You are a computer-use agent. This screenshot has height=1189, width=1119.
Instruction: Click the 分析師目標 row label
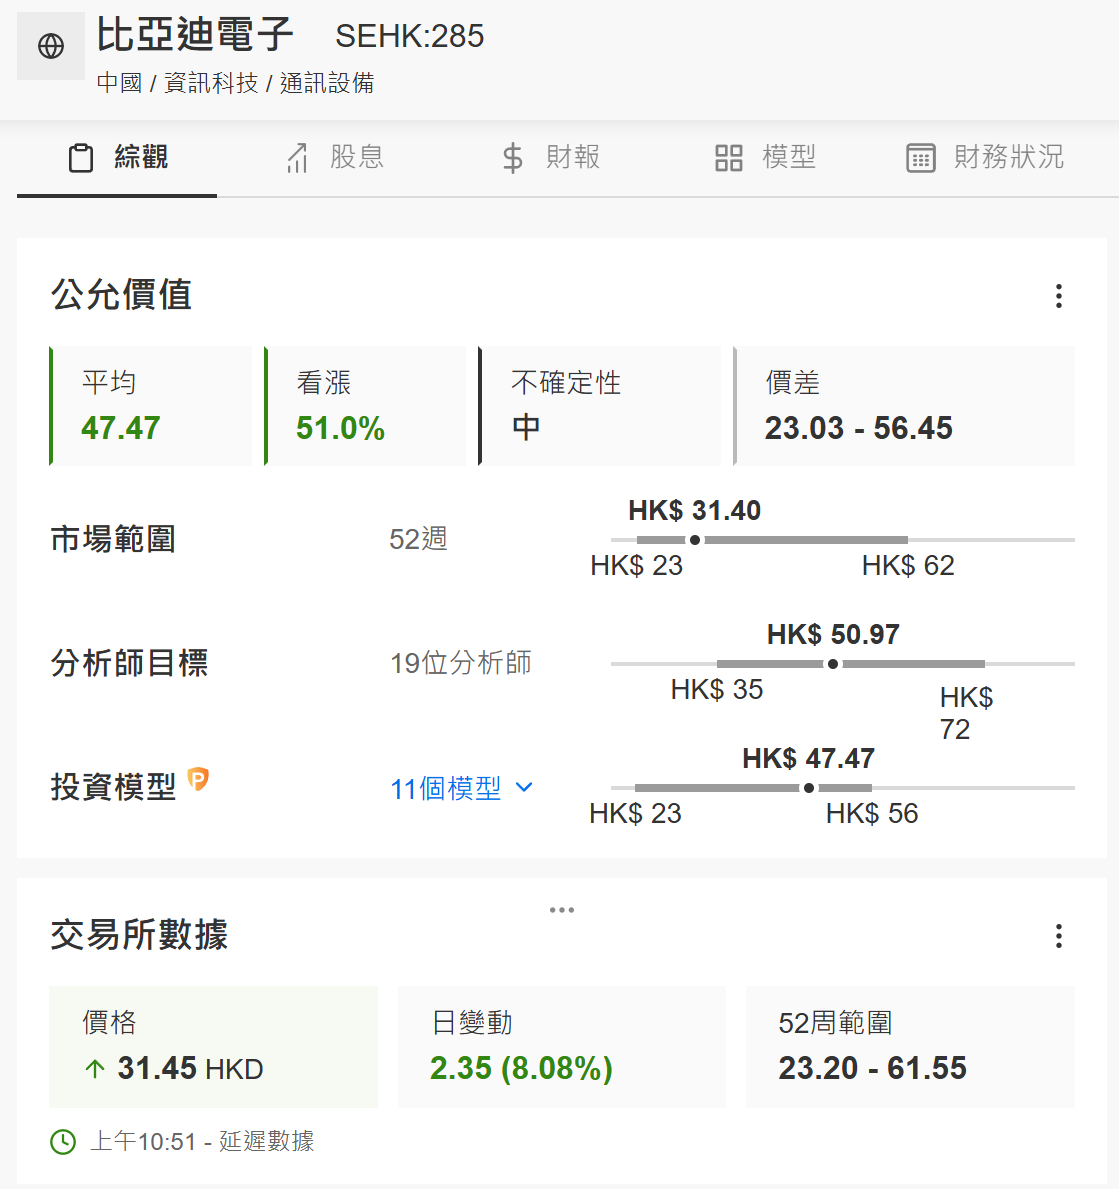129,664
